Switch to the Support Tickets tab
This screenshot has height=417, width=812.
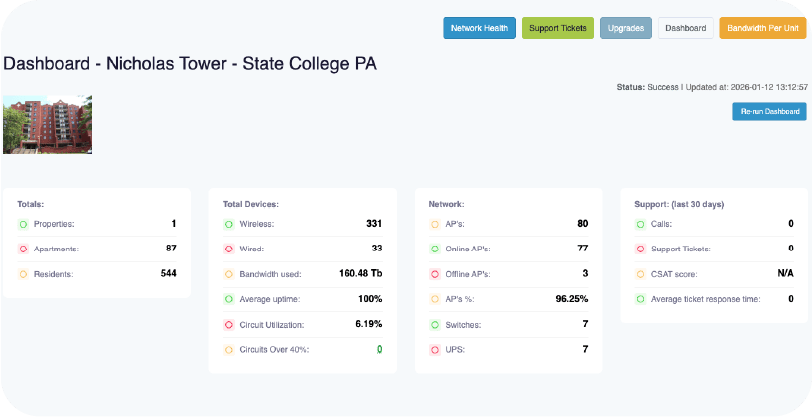(x=558, y=28)
